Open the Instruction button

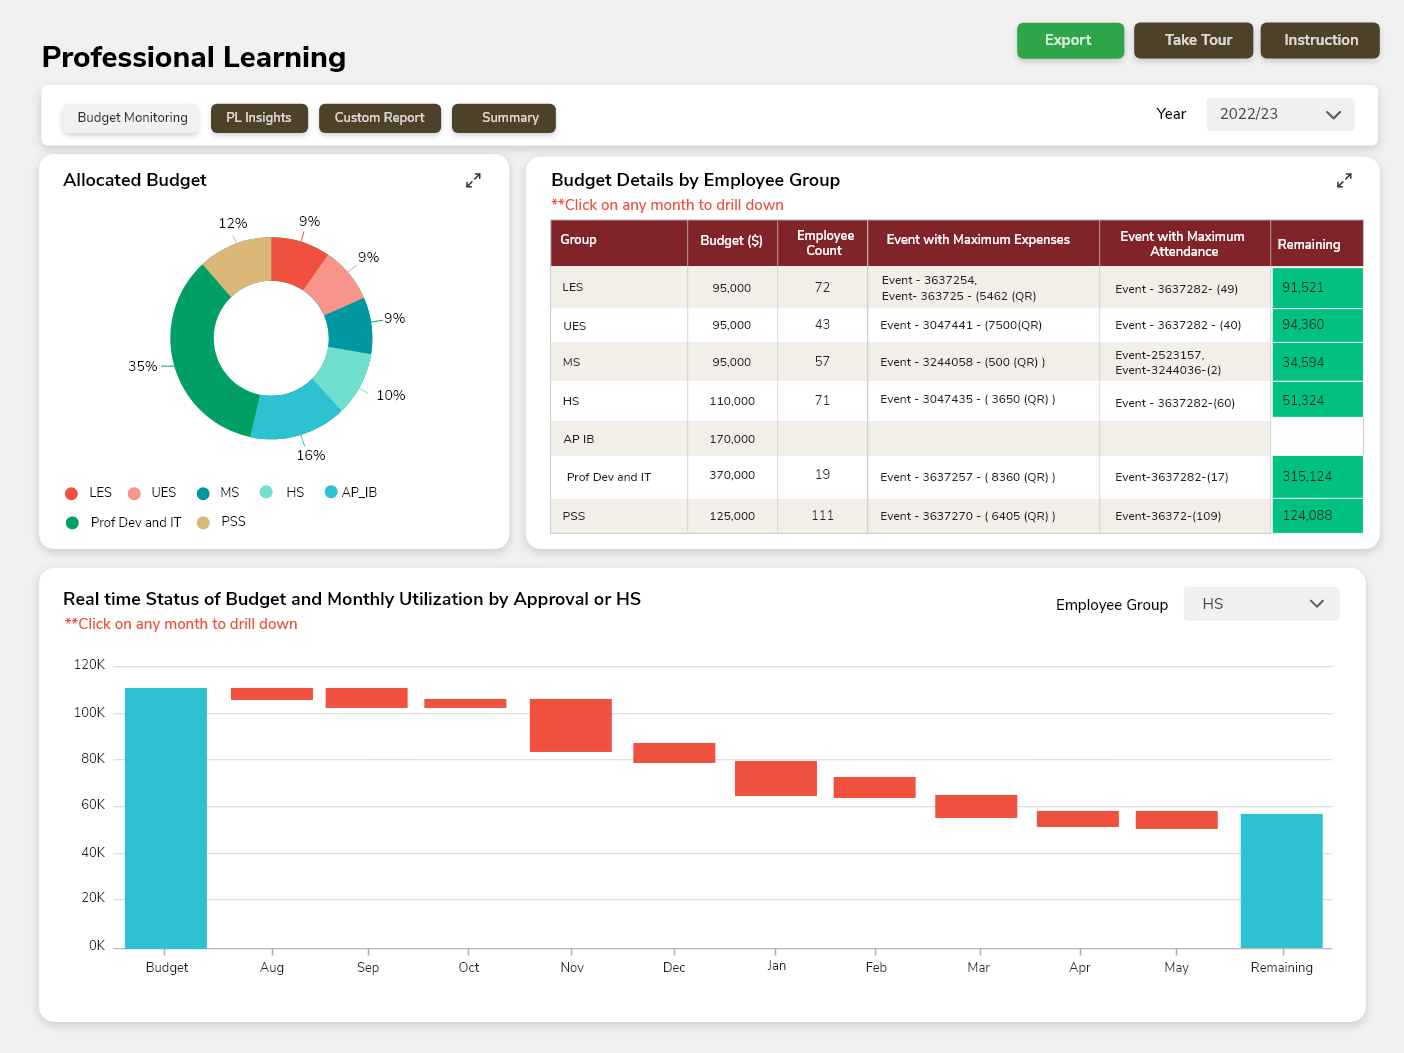click(1320, 40)
